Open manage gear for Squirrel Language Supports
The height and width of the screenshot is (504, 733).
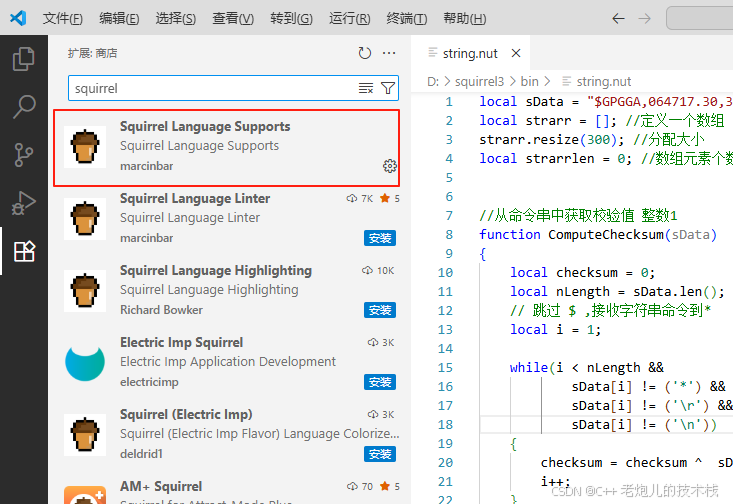(389, 166)
